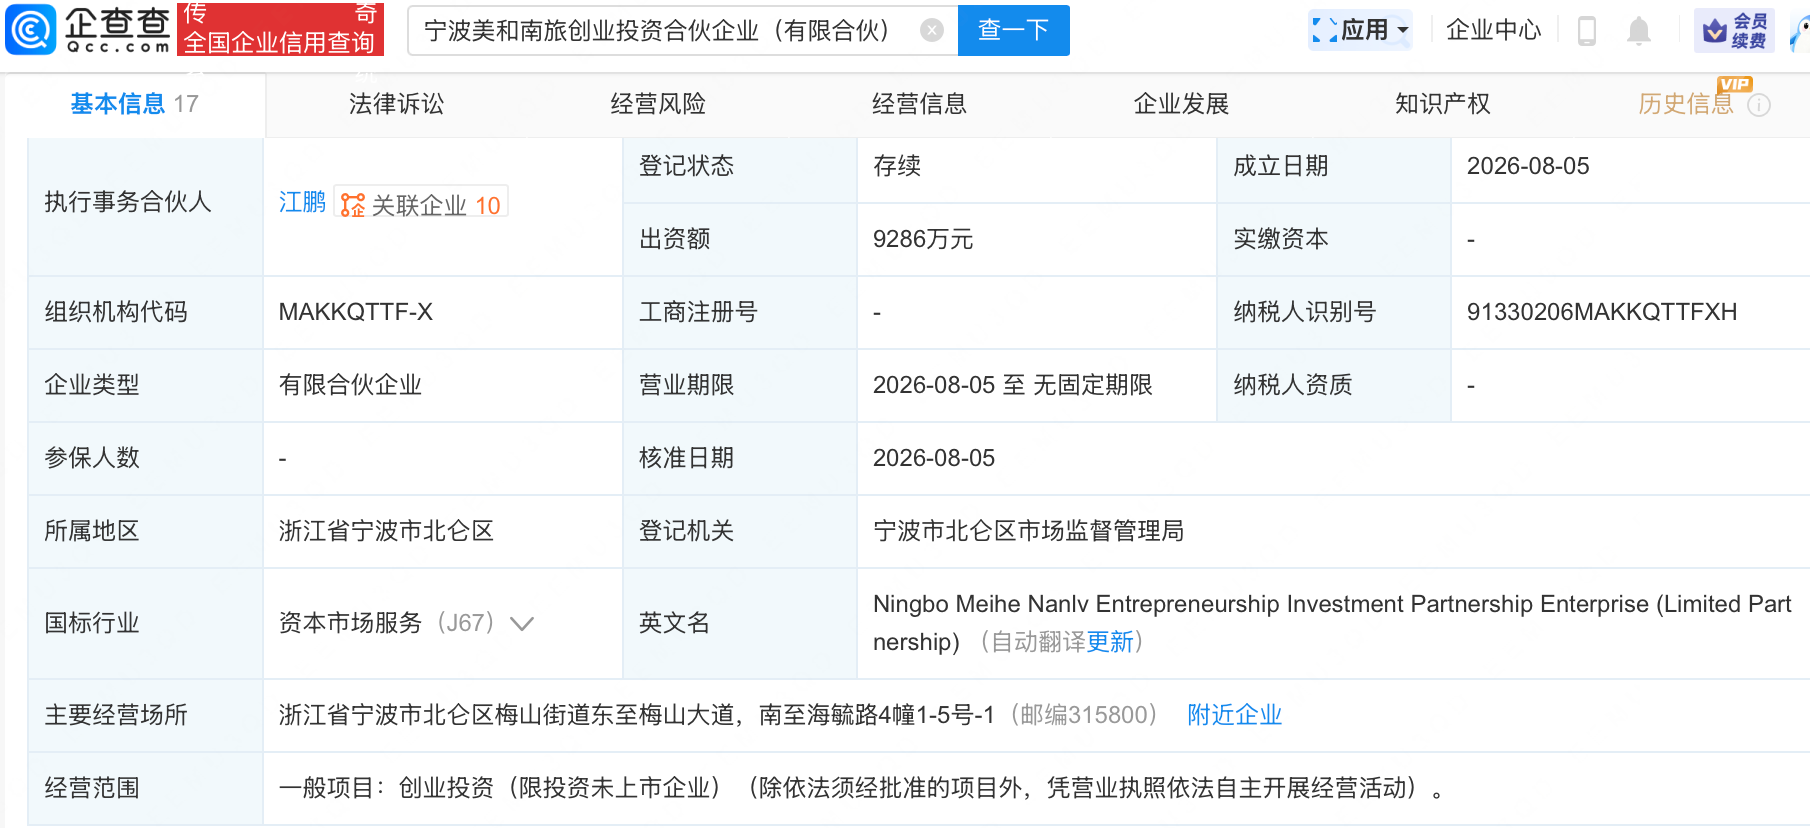Click the info icon beside 历史信息
1810x828 pixels.
tap(1759, 105)
